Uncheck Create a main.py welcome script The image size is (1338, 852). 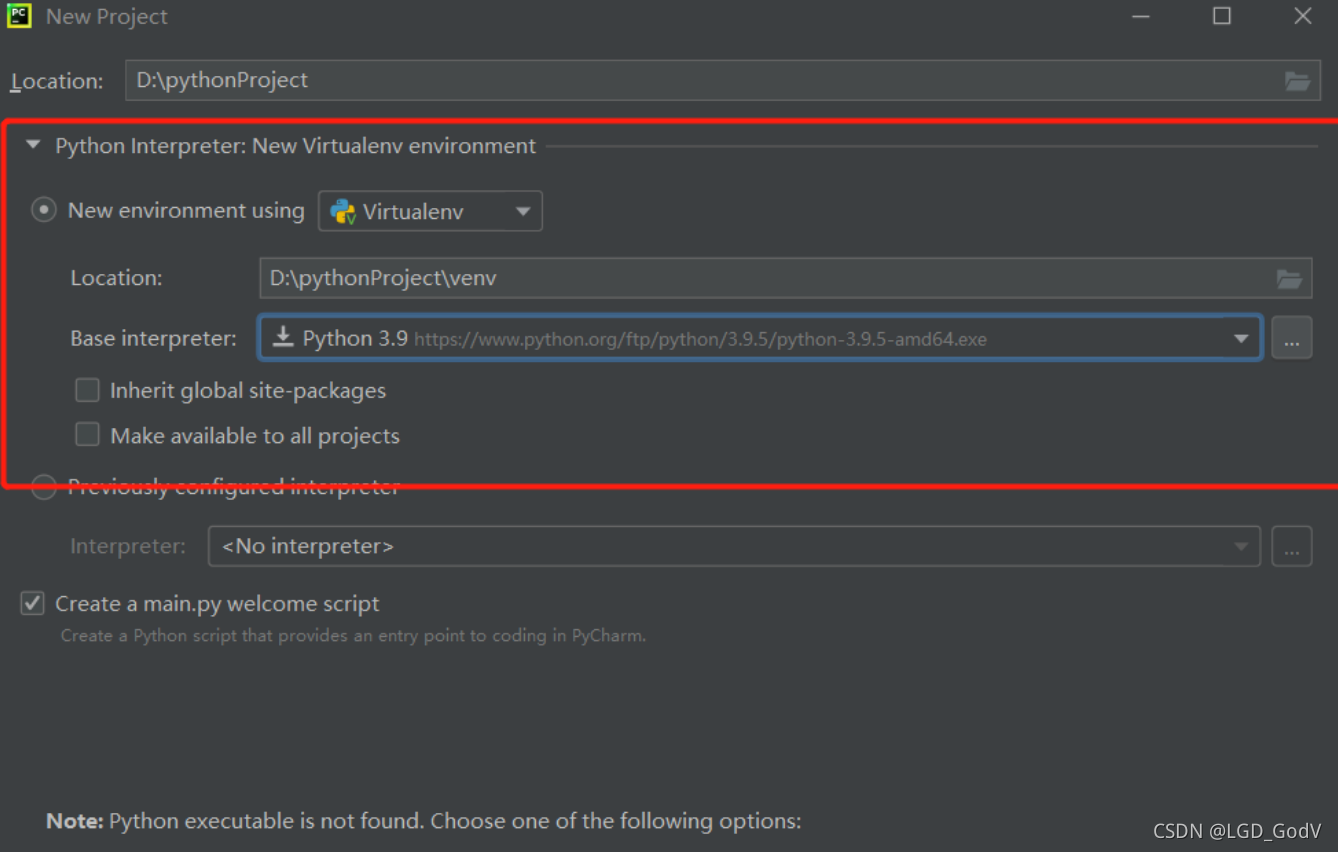click(33, 603)
